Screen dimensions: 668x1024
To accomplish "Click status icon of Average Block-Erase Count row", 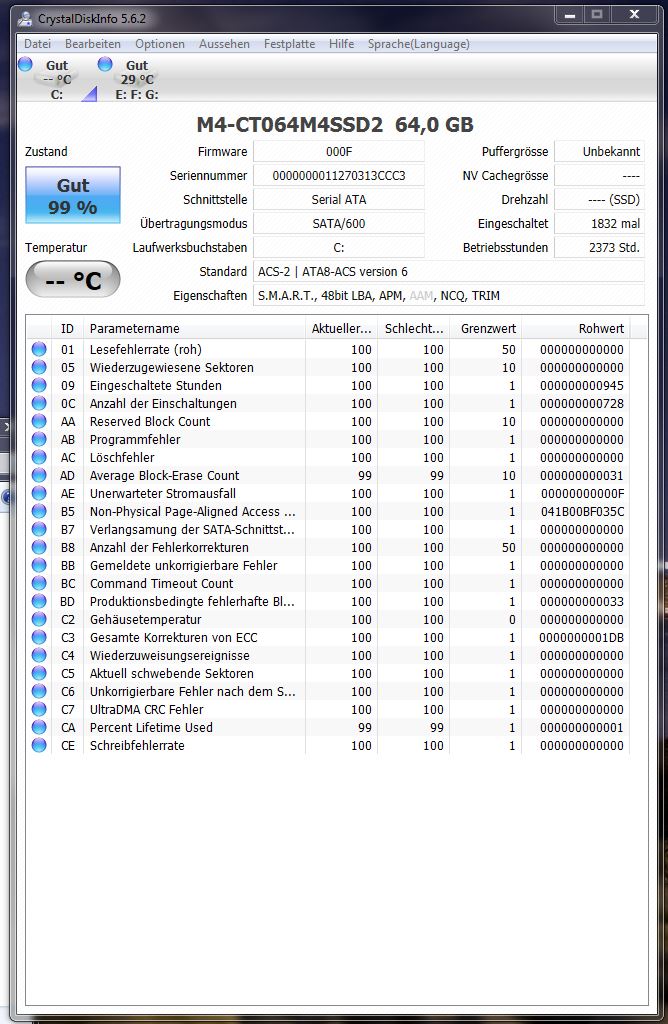I will (39, 475).
